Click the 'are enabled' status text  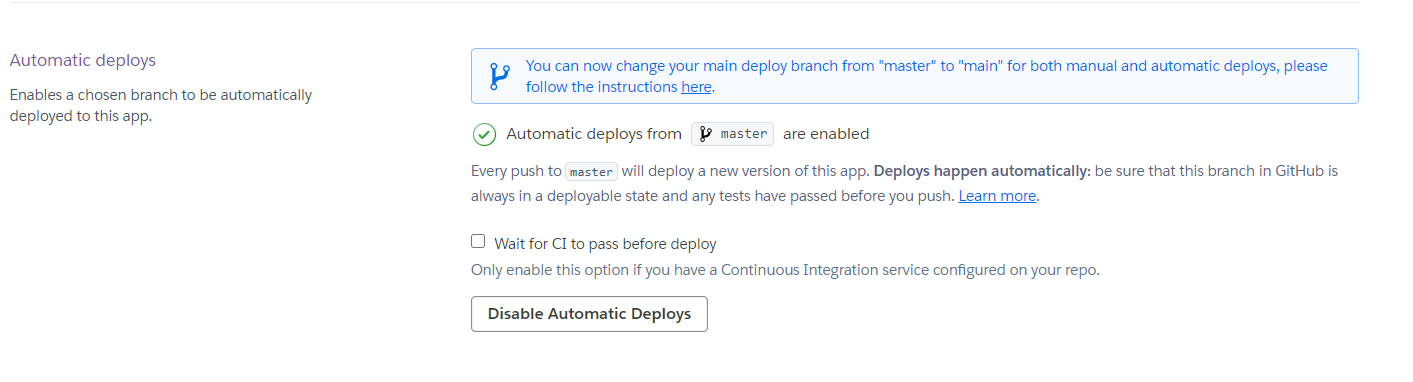click(826, 134)
